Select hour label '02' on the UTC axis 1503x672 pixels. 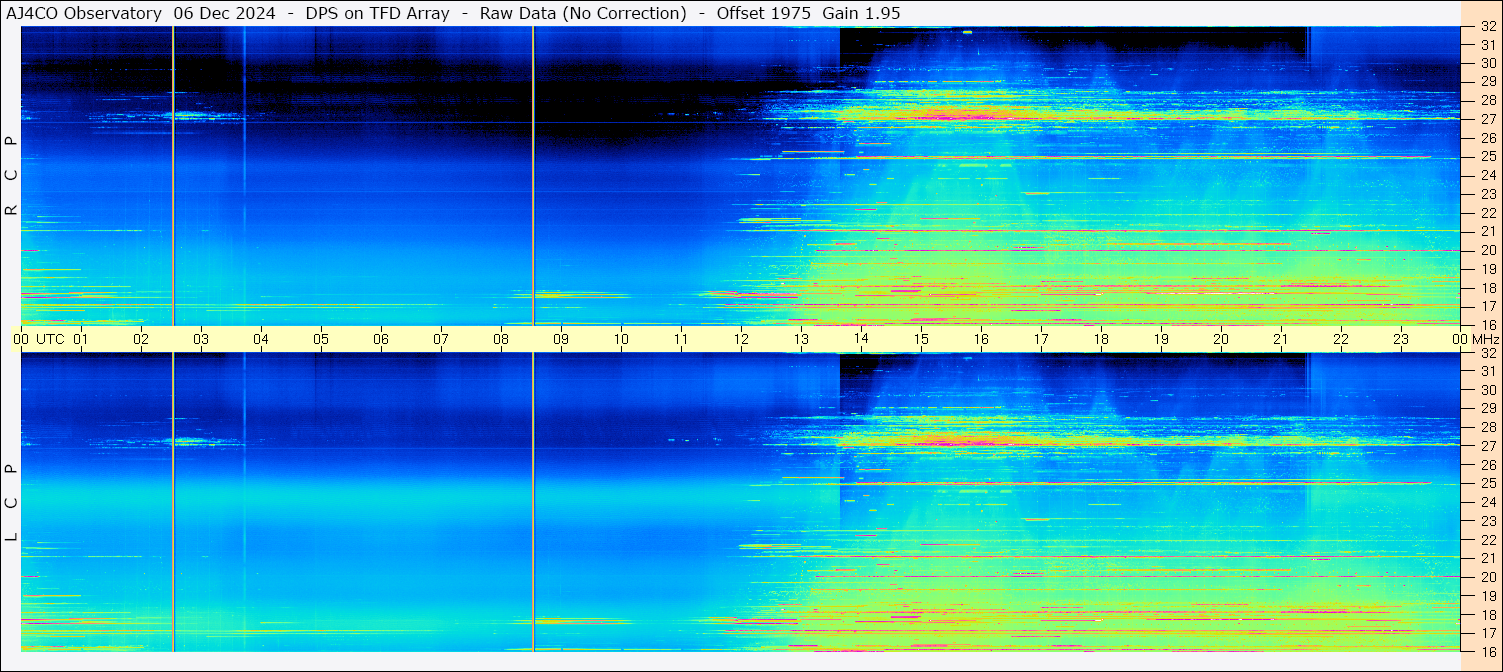[141, 339]
